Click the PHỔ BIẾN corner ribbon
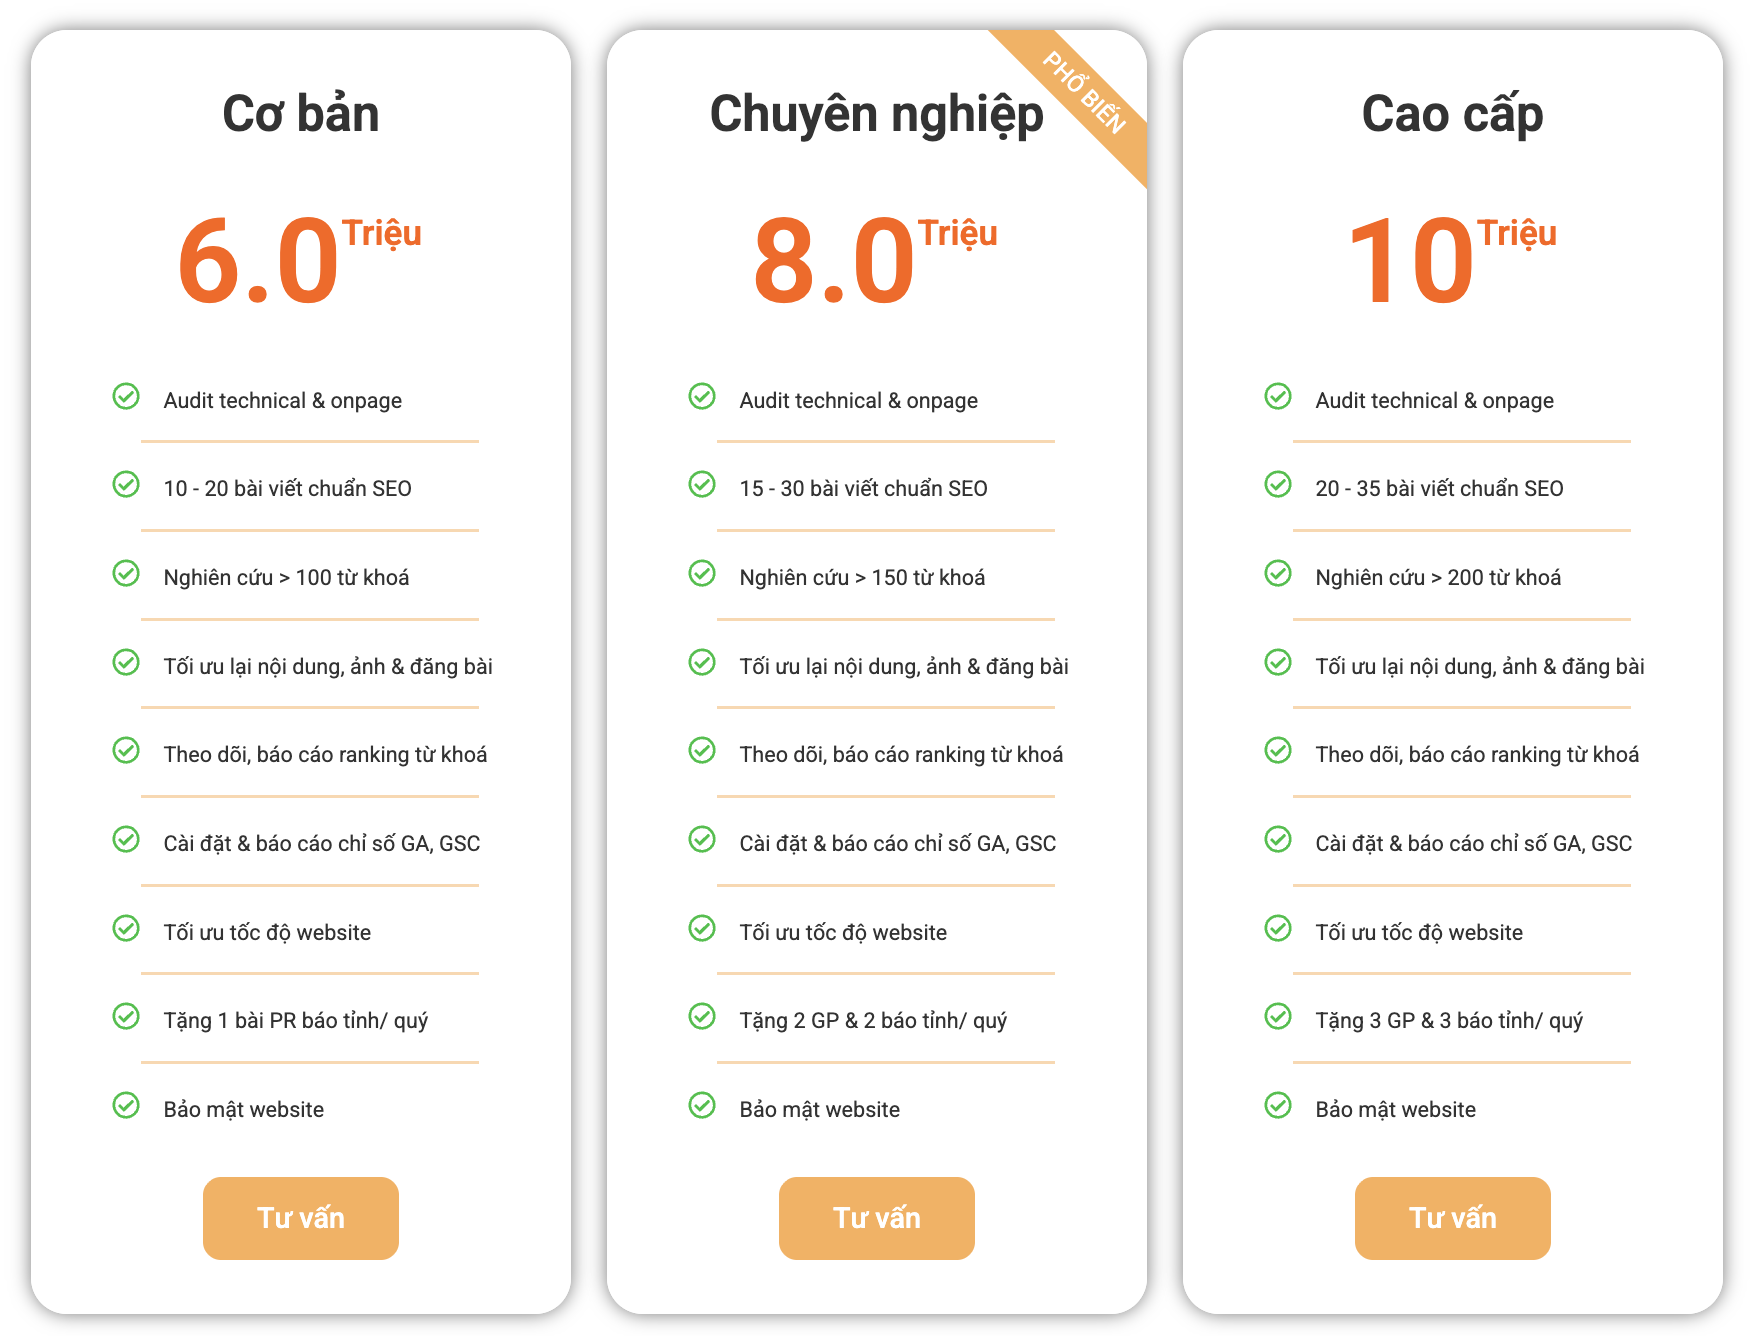The width and height of the screenshot is (1756, 1336). pos(1085,92)
